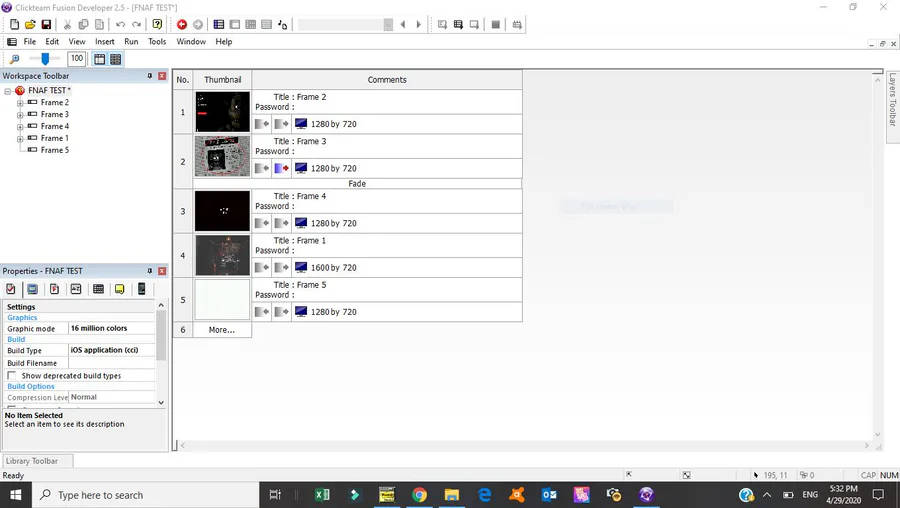Open the Event List Editor icon

266,24
